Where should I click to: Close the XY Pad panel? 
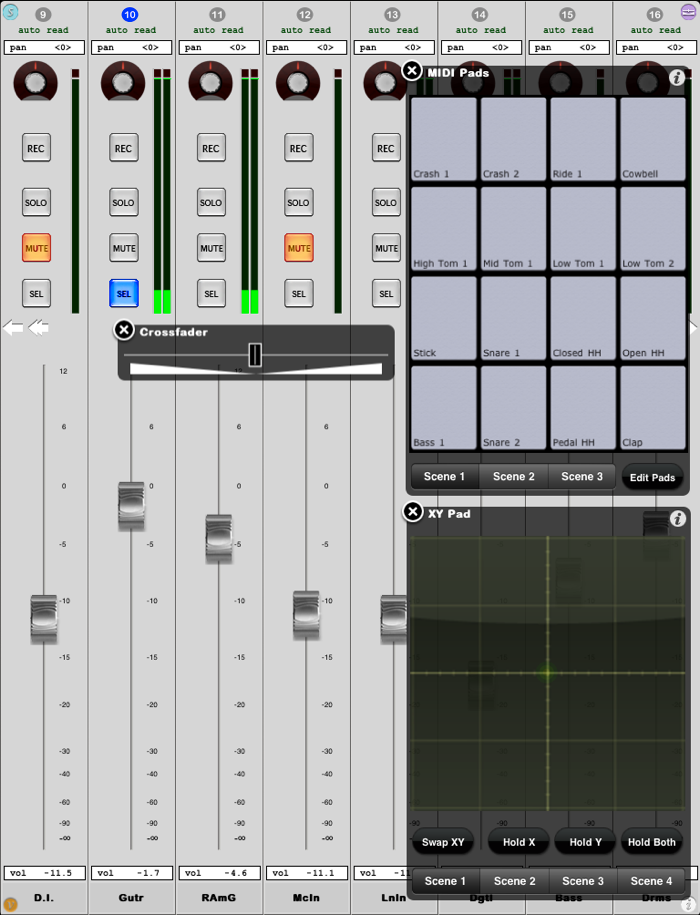coord(412,512)
